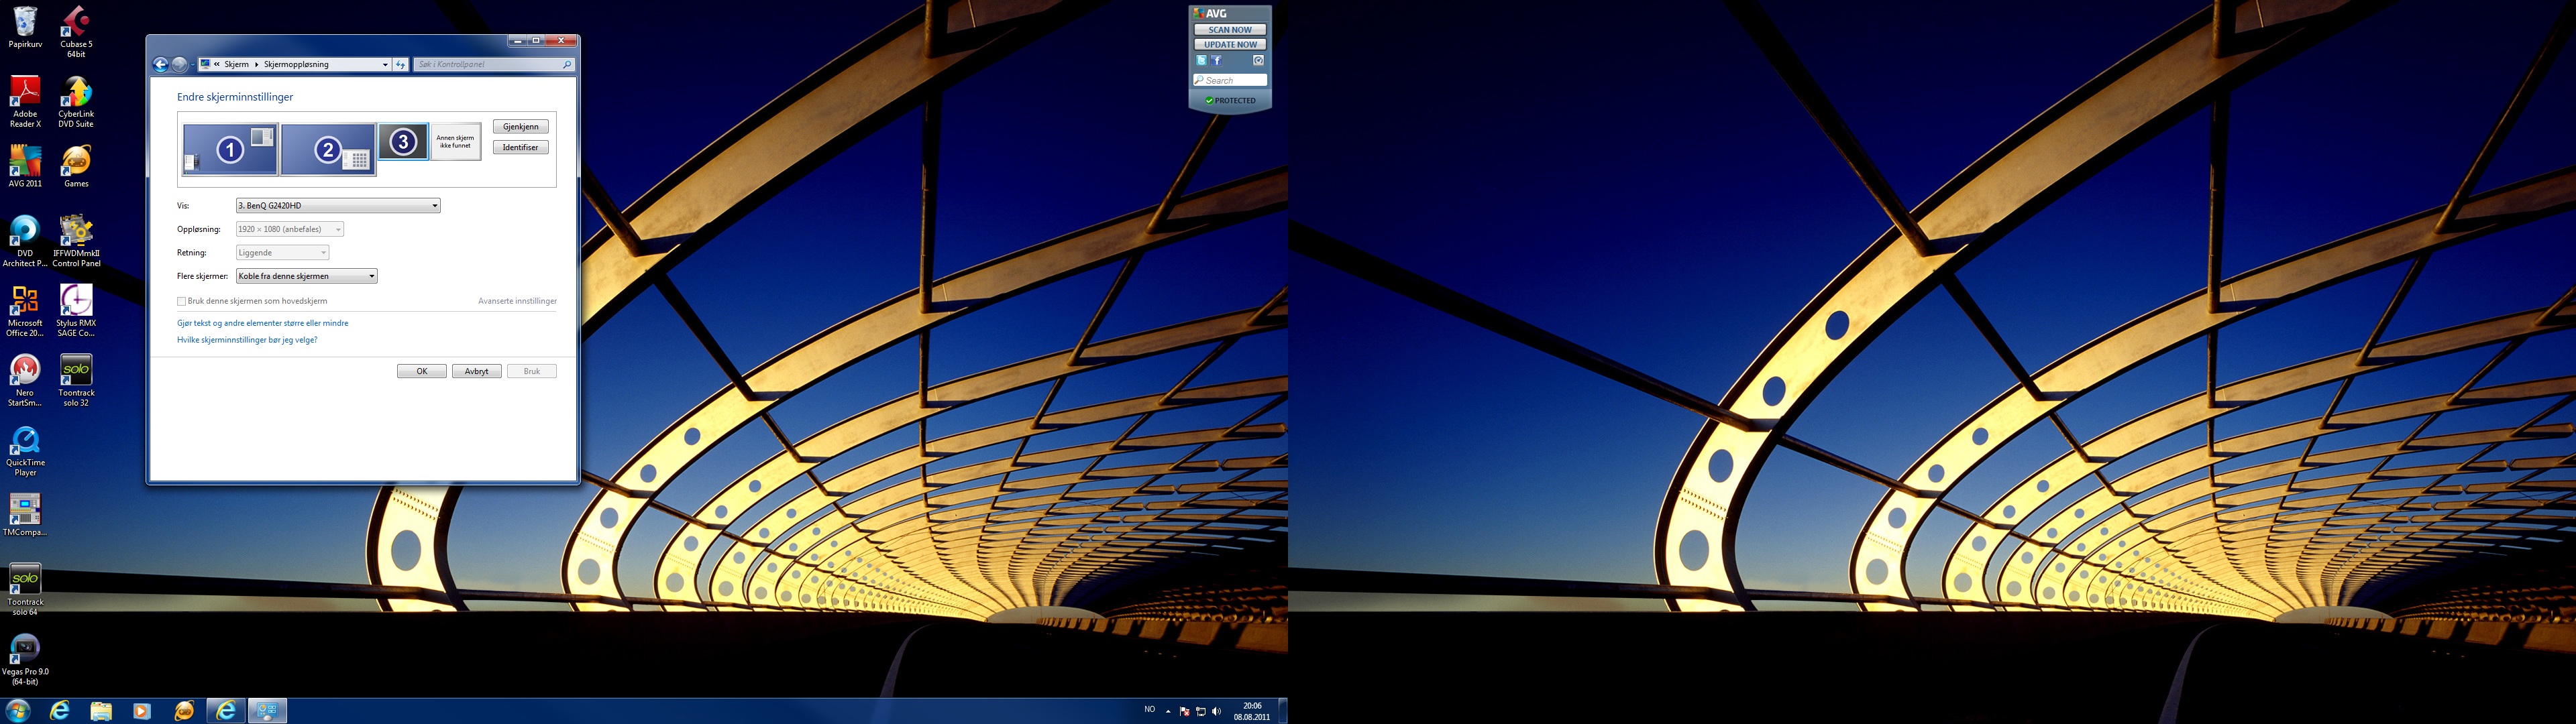Open the Games desktop icon
2576x724 pixels.
[76, 166]
